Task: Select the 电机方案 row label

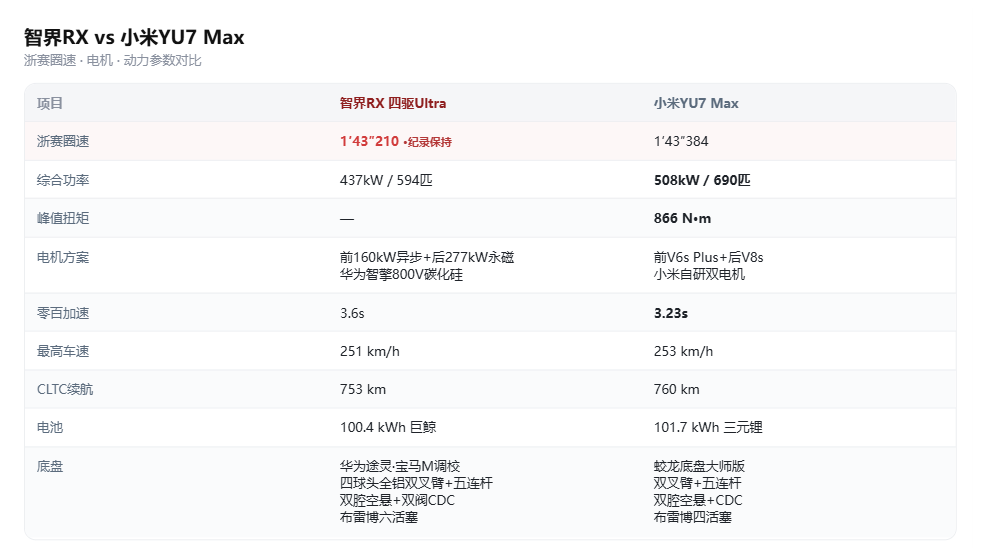Action: coord(63,257)
